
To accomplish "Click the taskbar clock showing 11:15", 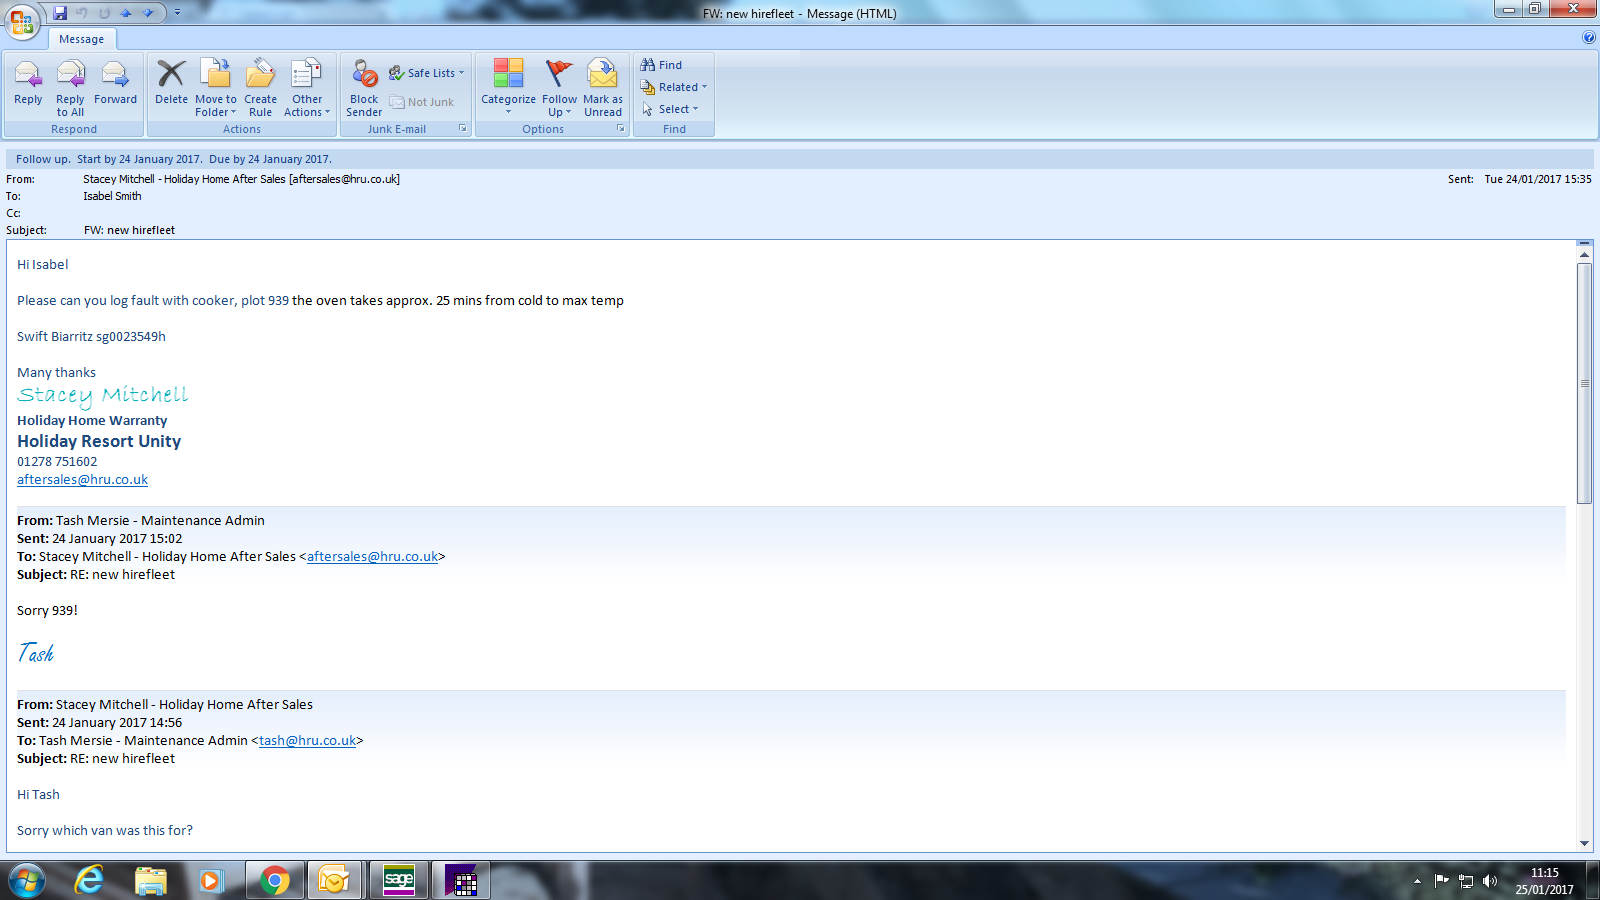I will click(1544, 881).
